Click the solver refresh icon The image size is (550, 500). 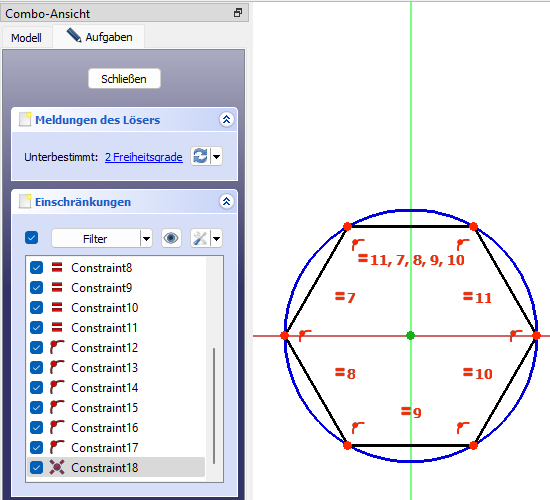(200, 156)
